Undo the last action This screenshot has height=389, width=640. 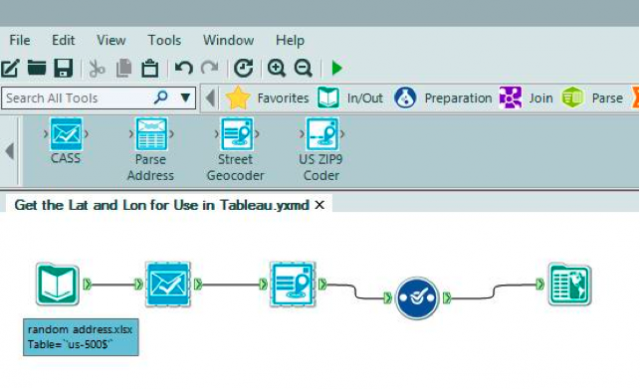coord(184,67)
